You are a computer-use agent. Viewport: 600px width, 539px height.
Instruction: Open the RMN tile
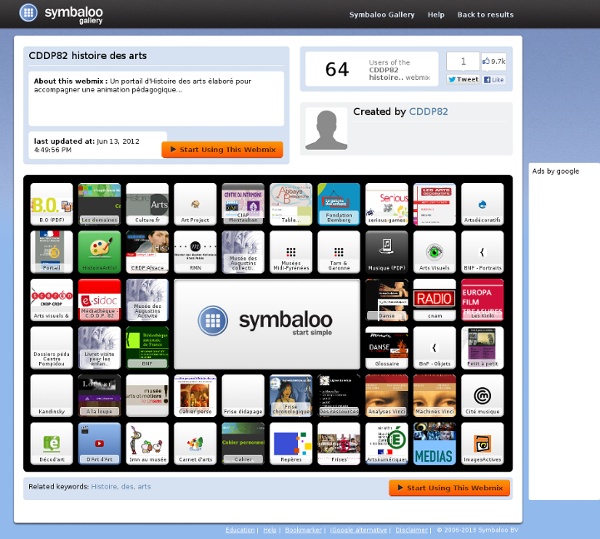coord(195,252)
